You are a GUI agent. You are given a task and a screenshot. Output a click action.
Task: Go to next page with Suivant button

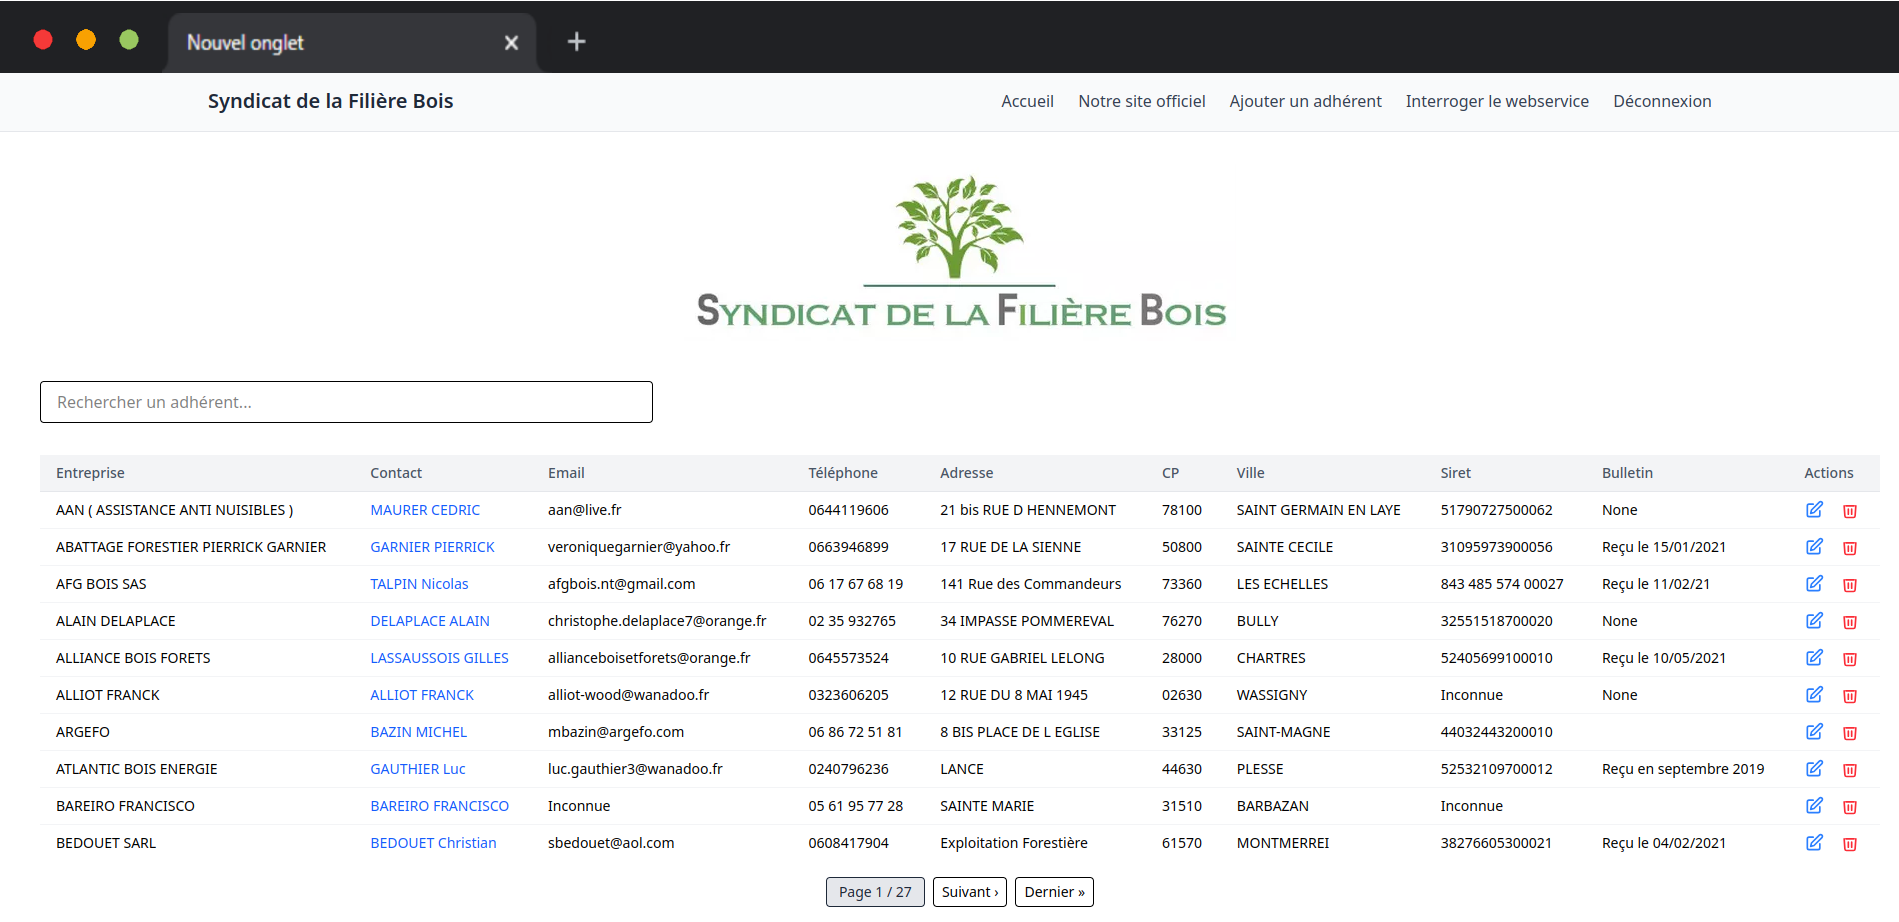coord(969,892)
